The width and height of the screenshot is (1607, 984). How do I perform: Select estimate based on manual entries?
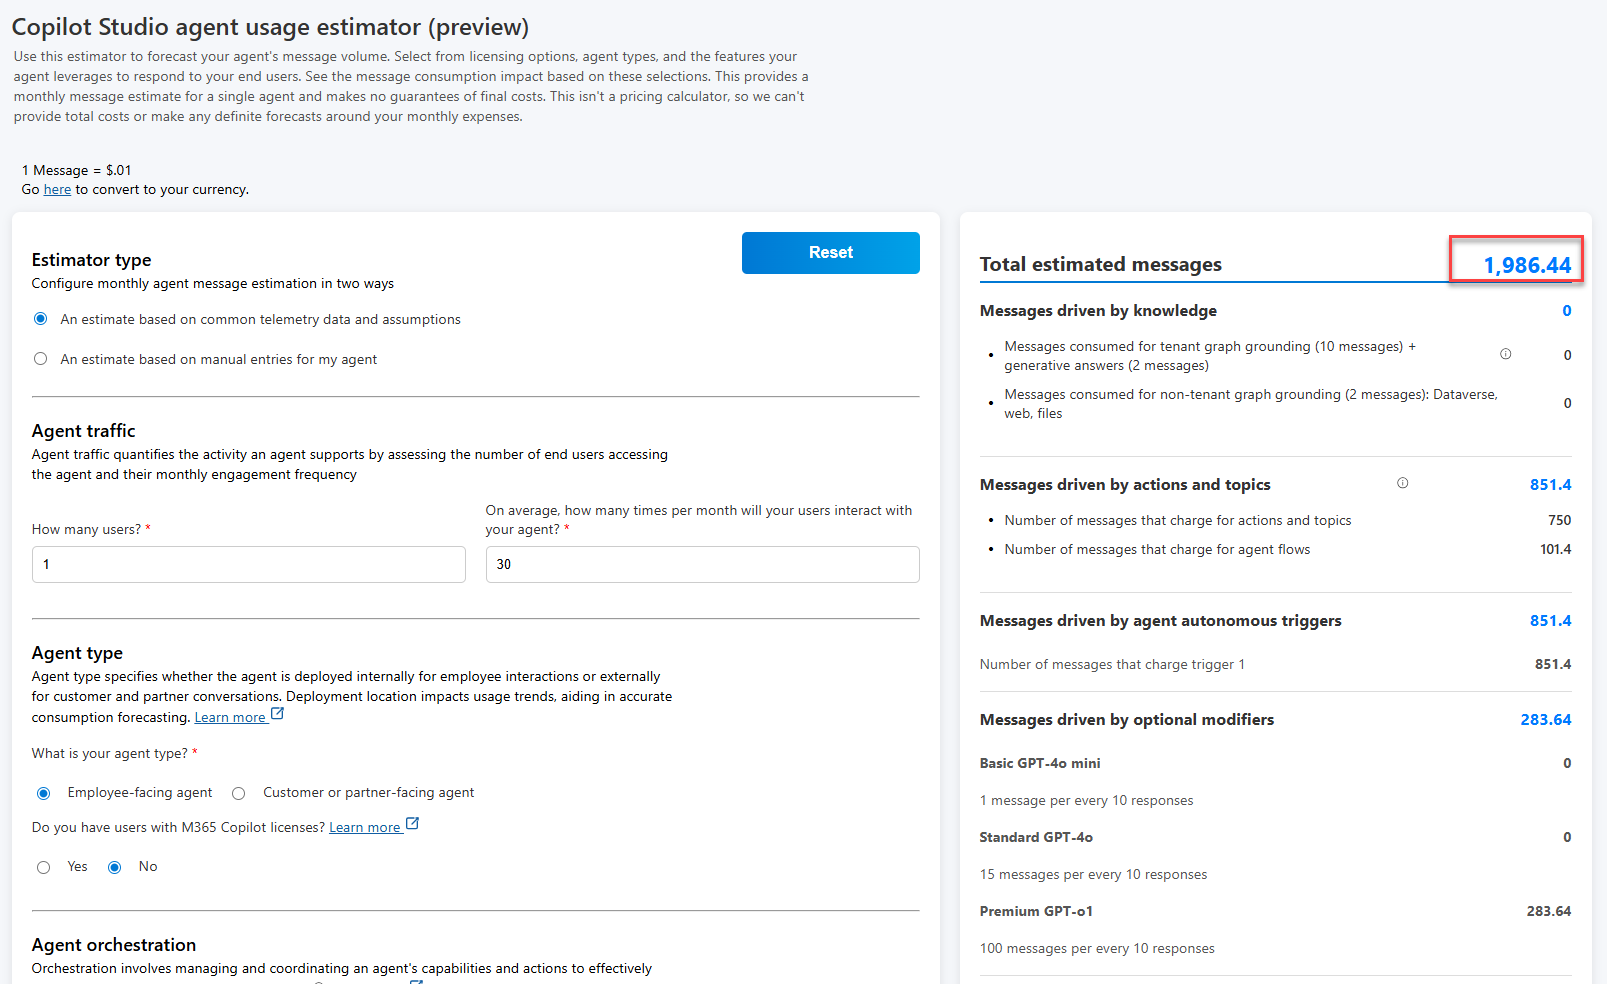41,359
